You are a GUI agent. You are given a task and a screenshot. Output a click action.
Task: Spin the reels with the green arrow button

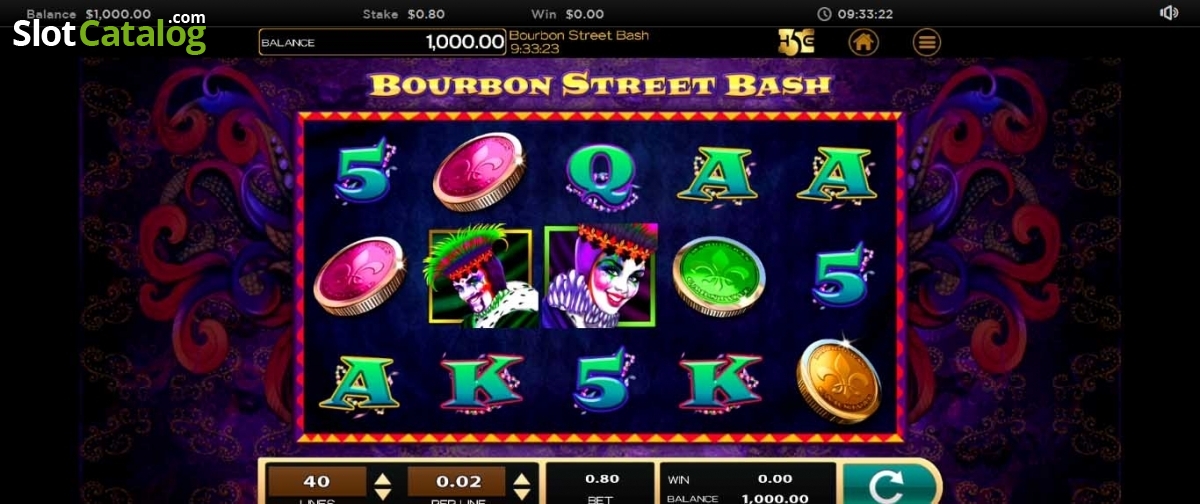(x=885, y=484)
